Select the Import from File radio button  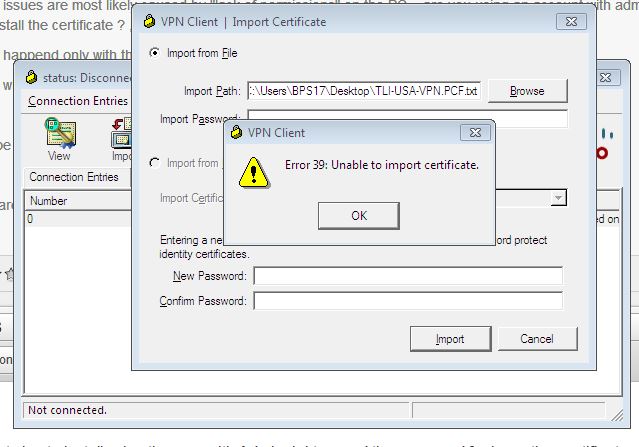click(x=154, y=53)
